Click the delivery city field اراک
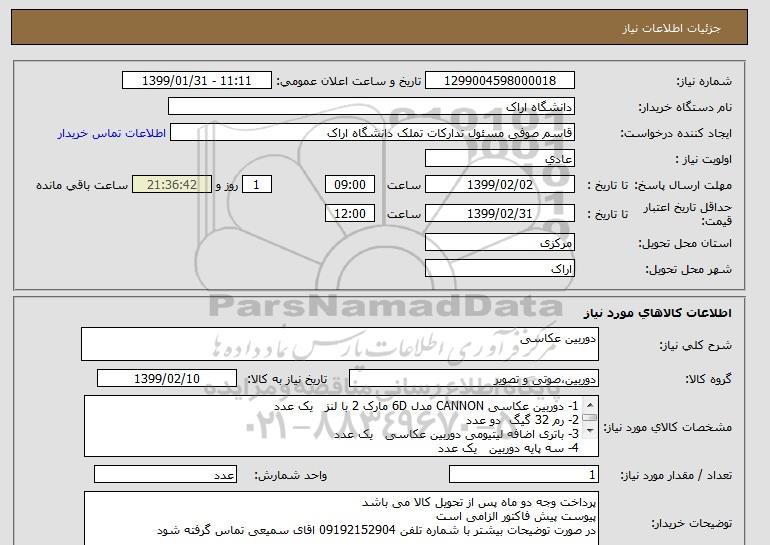 (499, 269)
